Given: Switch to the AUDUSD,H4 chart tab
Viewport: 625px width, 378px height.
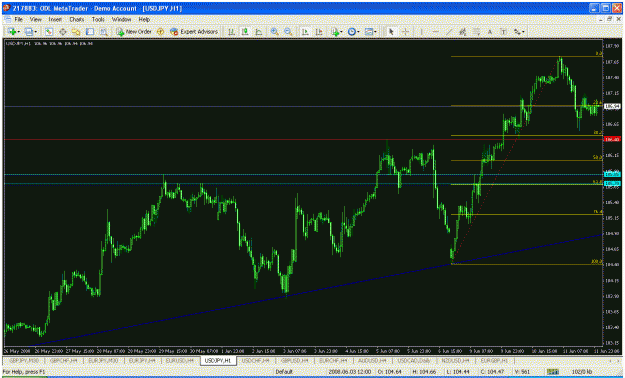Looking at the screenshot, I should click(372, 360).
